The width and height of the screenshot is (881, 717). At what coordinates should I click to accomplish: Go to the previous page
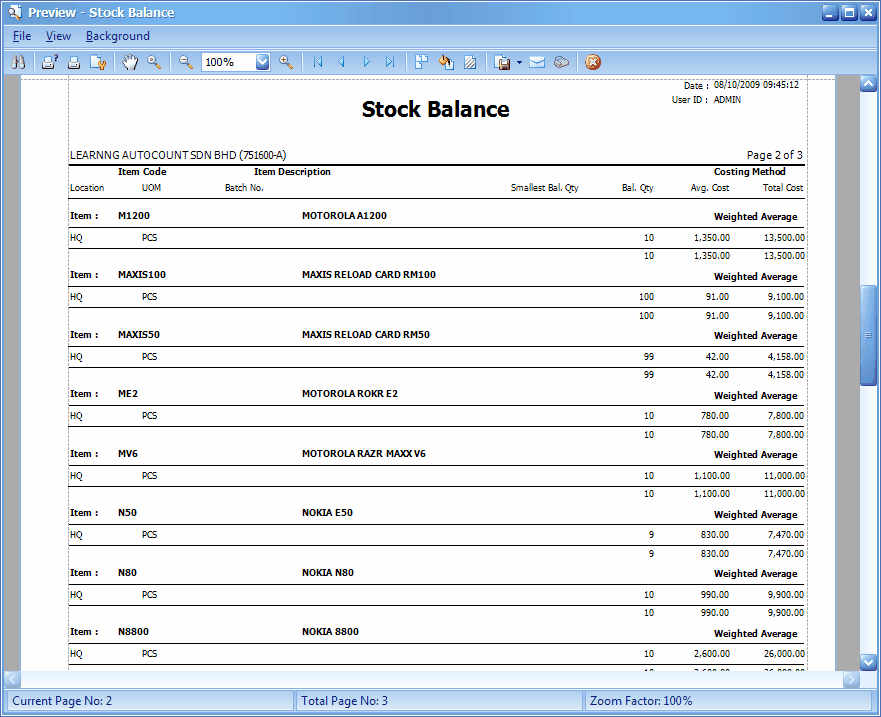click(x=342, y=62)
